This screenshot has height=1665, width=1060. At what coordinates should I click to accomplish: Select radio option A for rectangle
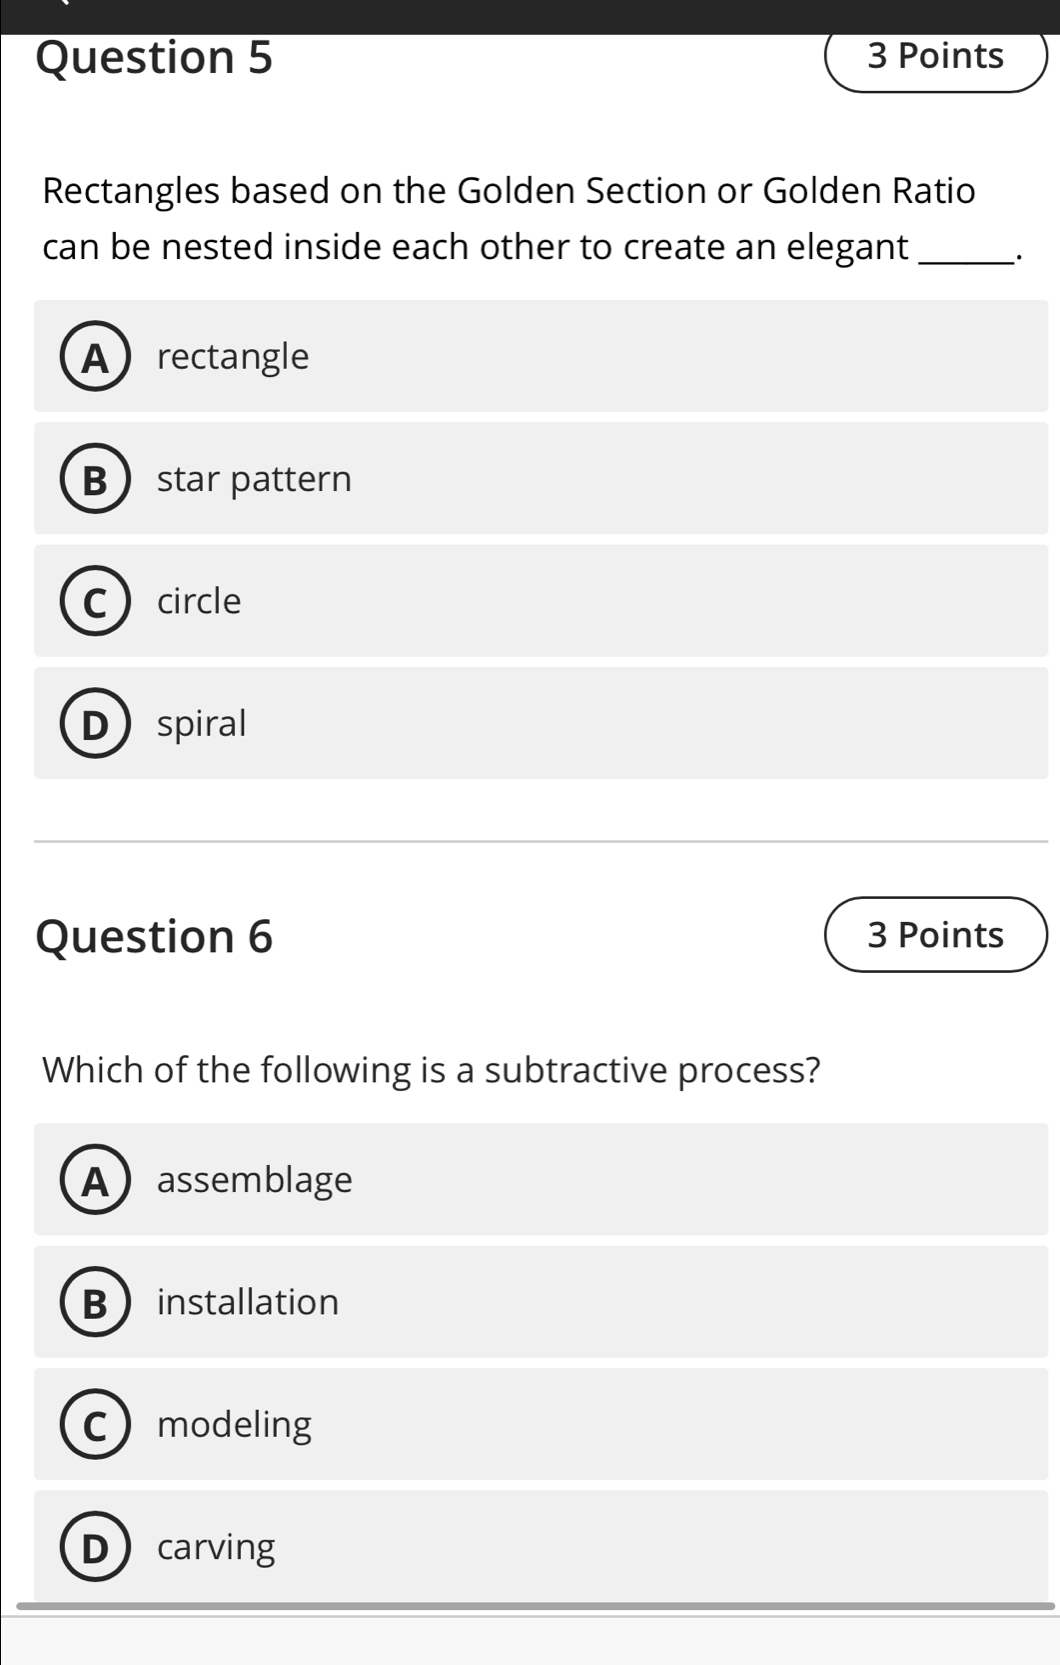click(x=95, y=357)
